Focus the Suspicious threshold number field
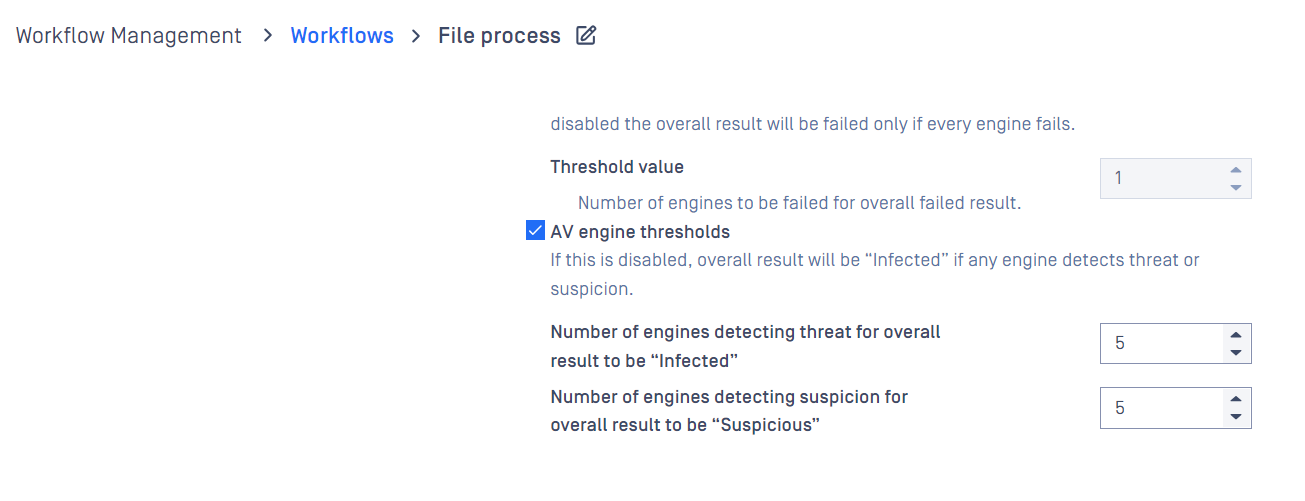The width and height of the screenshot is (1305, 501). tap(1162, 408)
